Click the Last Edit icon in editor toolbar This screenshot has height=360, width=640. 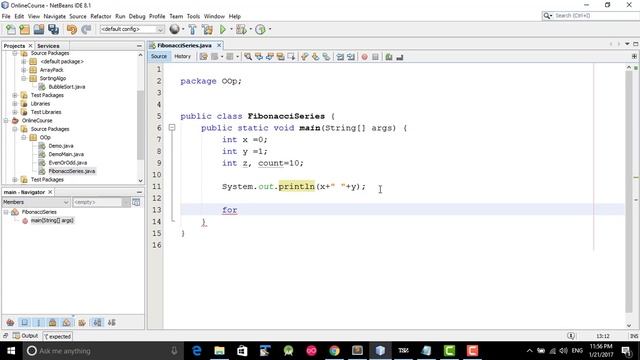pyautogui.click(x=203, y=57)
